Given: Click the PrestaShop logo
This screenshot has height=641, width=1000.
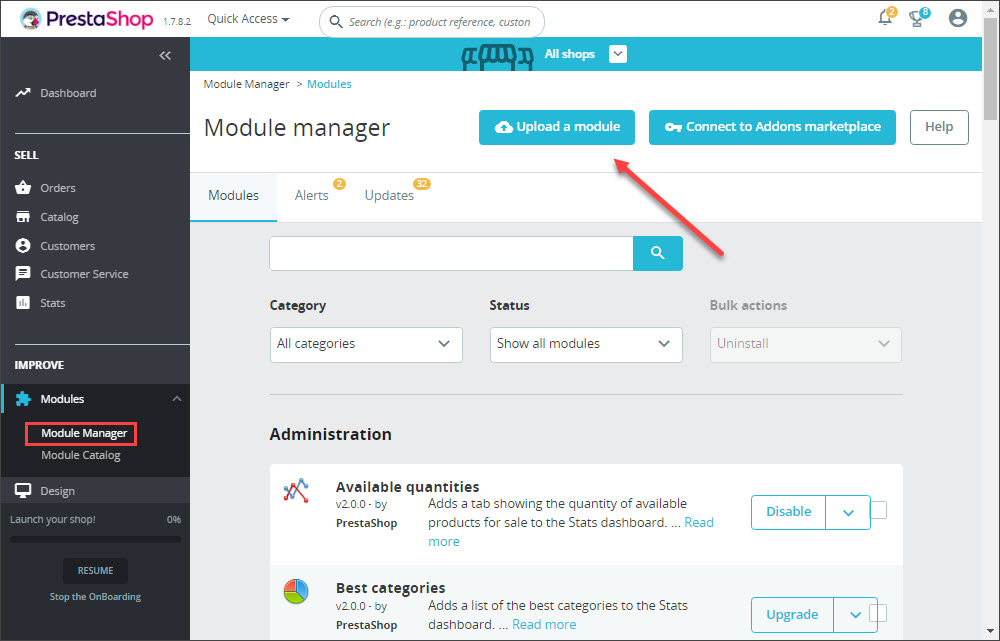Looking at the screenshot, I should (x=87, y=18).
